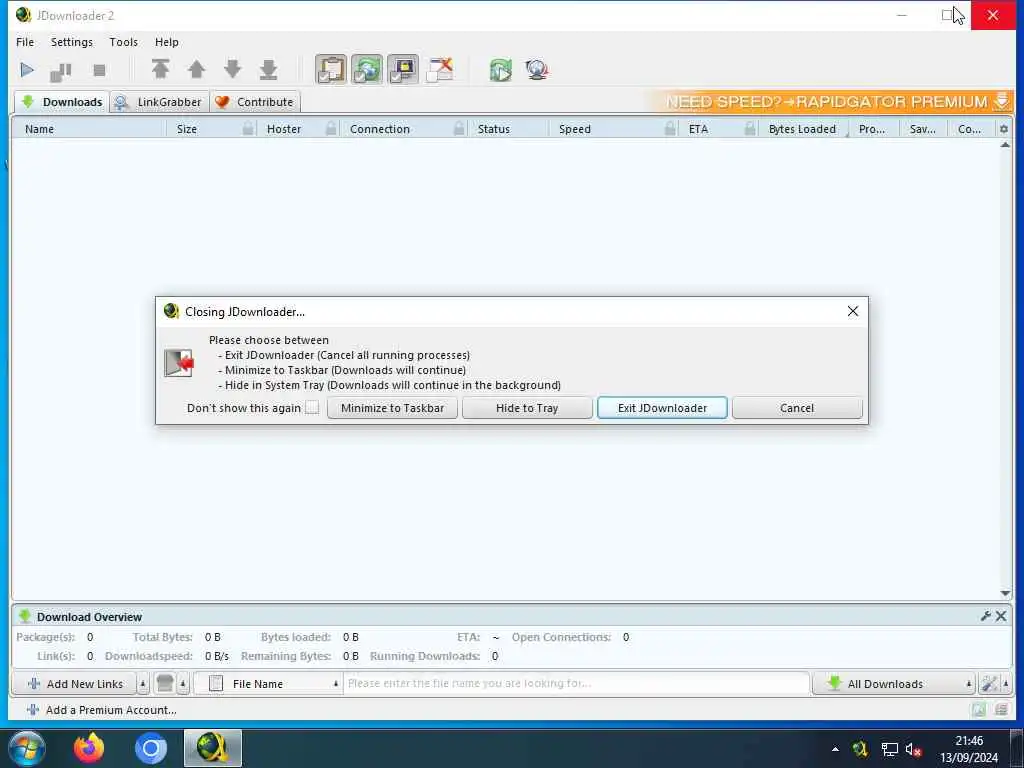Expand the clear list dropdown arrow
Image resolution: width=1024 pixels, height=768 pixels.
[x=184, y=684]
